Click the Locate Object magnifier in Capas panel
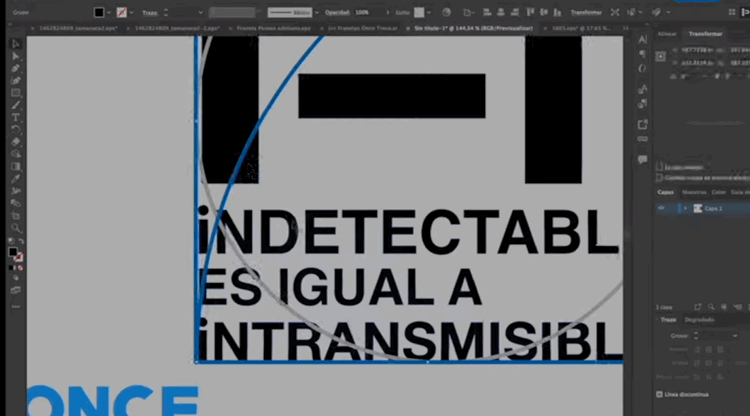Image resolution: width=750 pixels, height=416 pixels. (711, 307)
